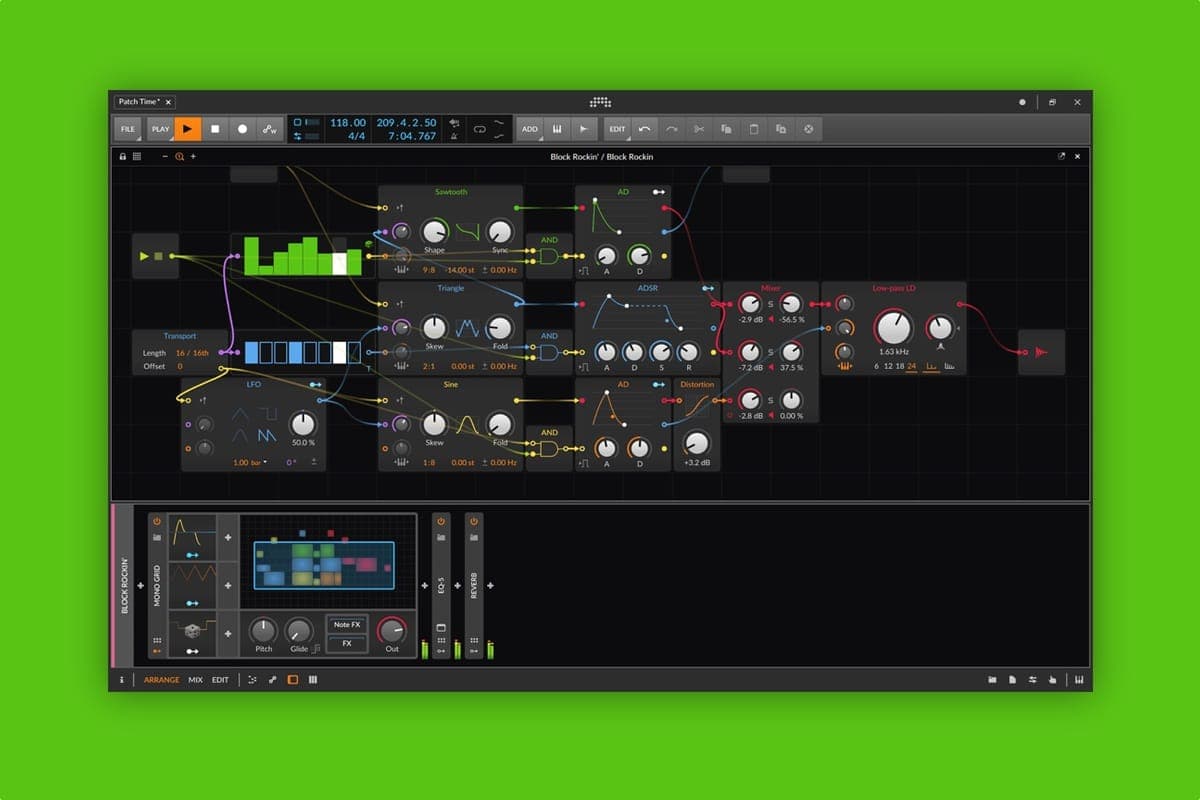Image resolution: width=1200 pixels, height=800 pixels.
Task: Click the Low-pass LD 1.63 kHz cutoff knob
Action: click(893, 328)
